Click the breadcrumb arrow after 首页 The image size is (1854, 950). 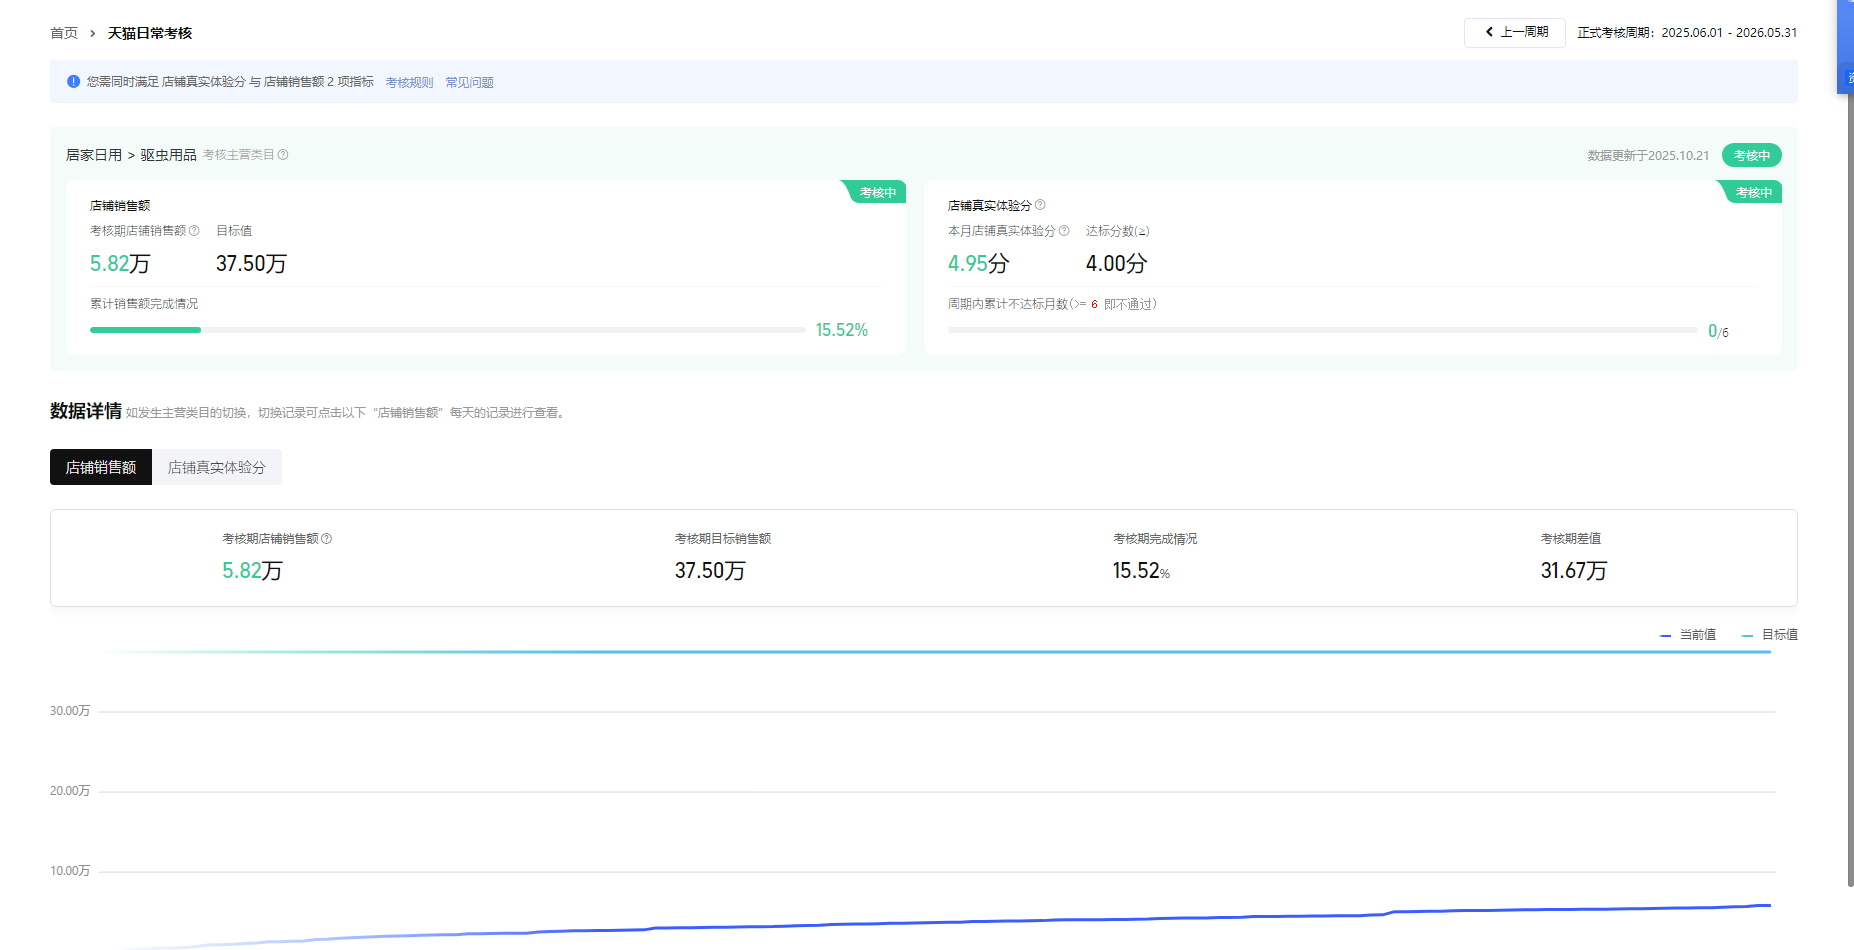tap(93, 34)
